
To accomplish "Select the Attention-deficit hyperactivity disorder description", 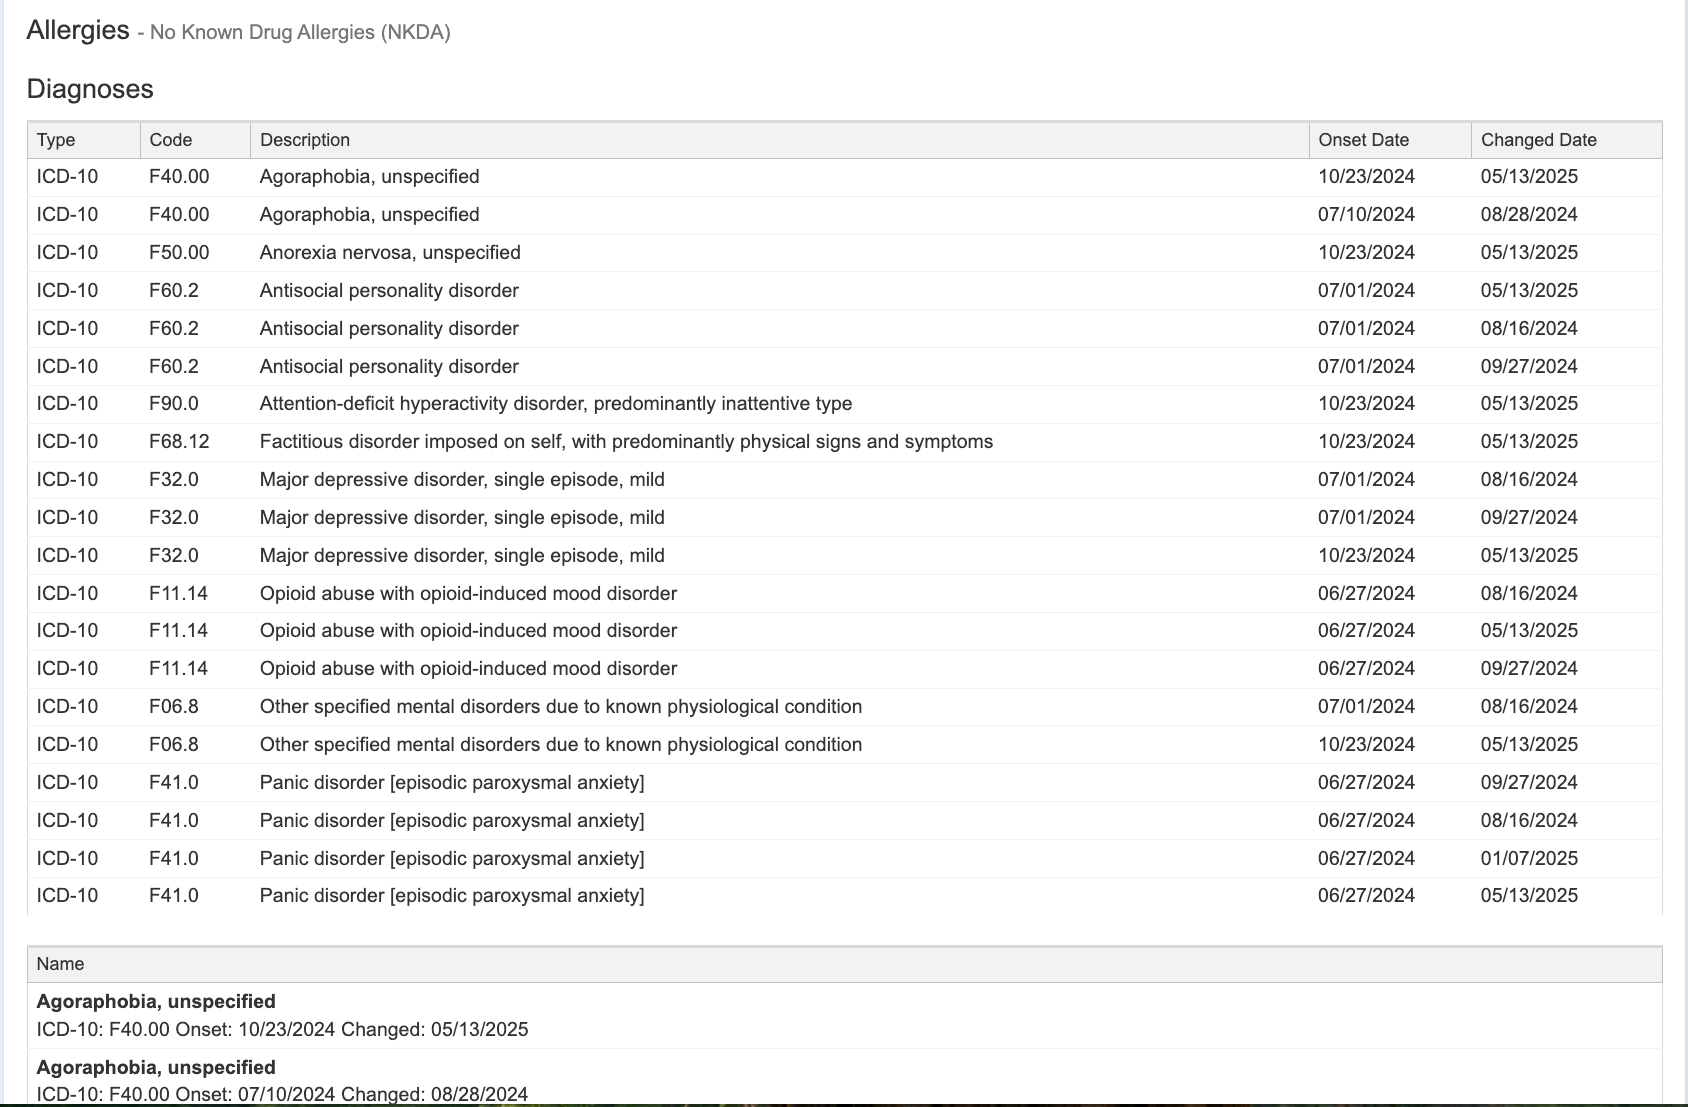I will point(556,404).
